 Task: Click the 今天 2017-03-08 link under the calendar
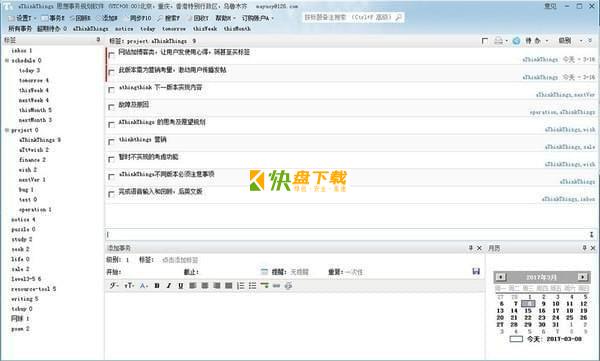[554, 339]
